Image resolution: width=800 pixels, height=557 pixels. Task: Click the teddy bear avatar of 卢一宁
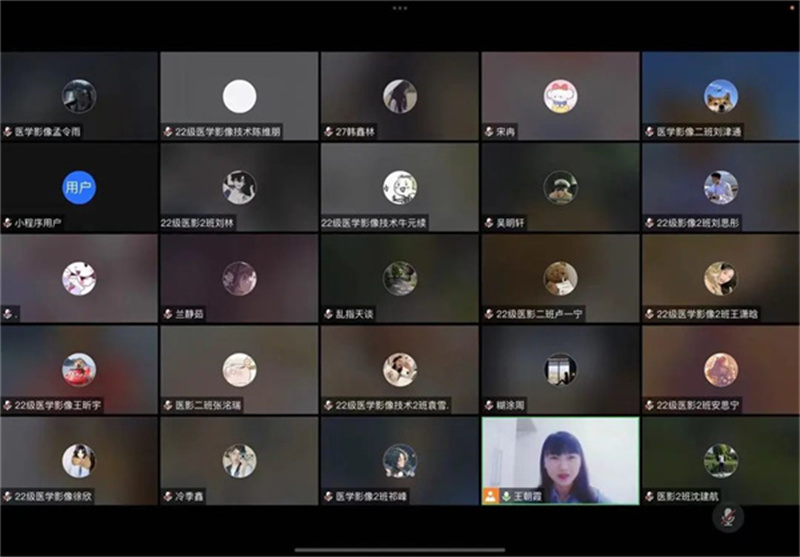pos(560,278)
